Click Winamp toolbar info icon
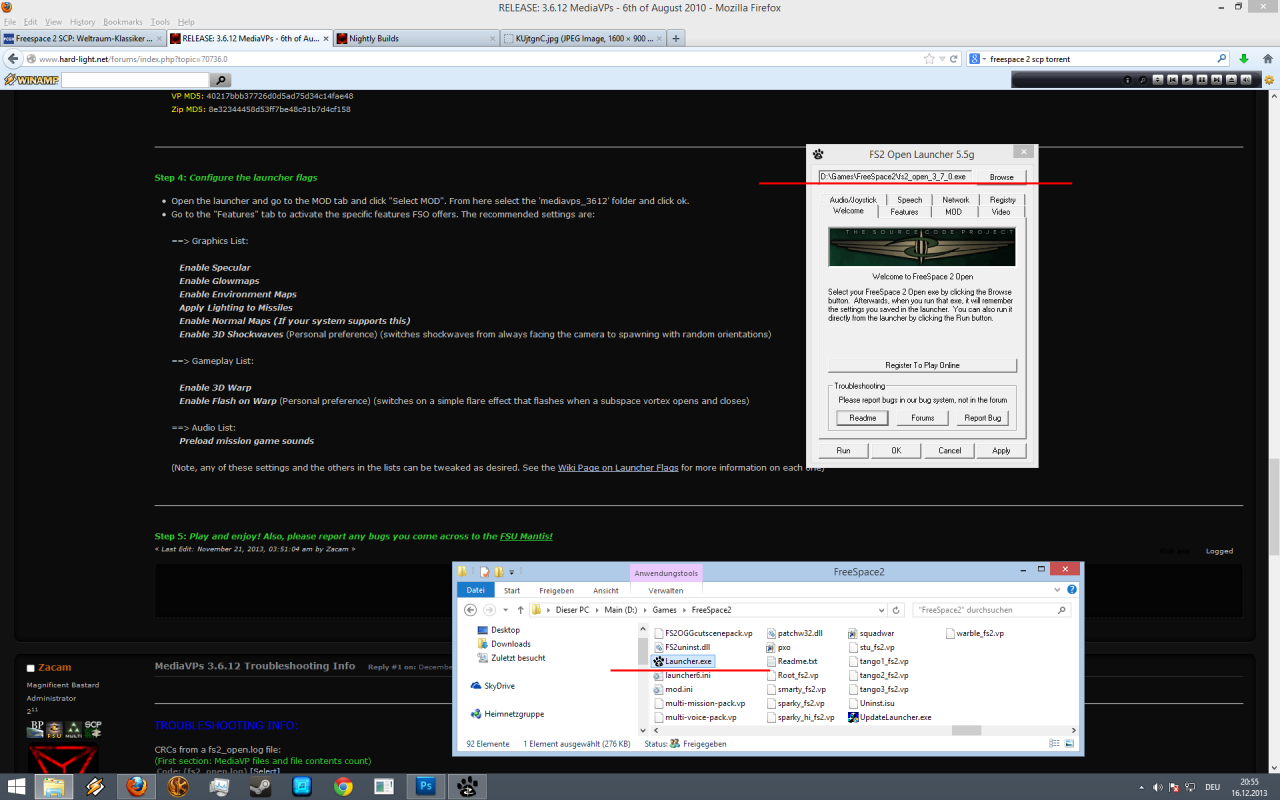The height and width of the screenshot is (800, 1280). (x=1128, y=80)
